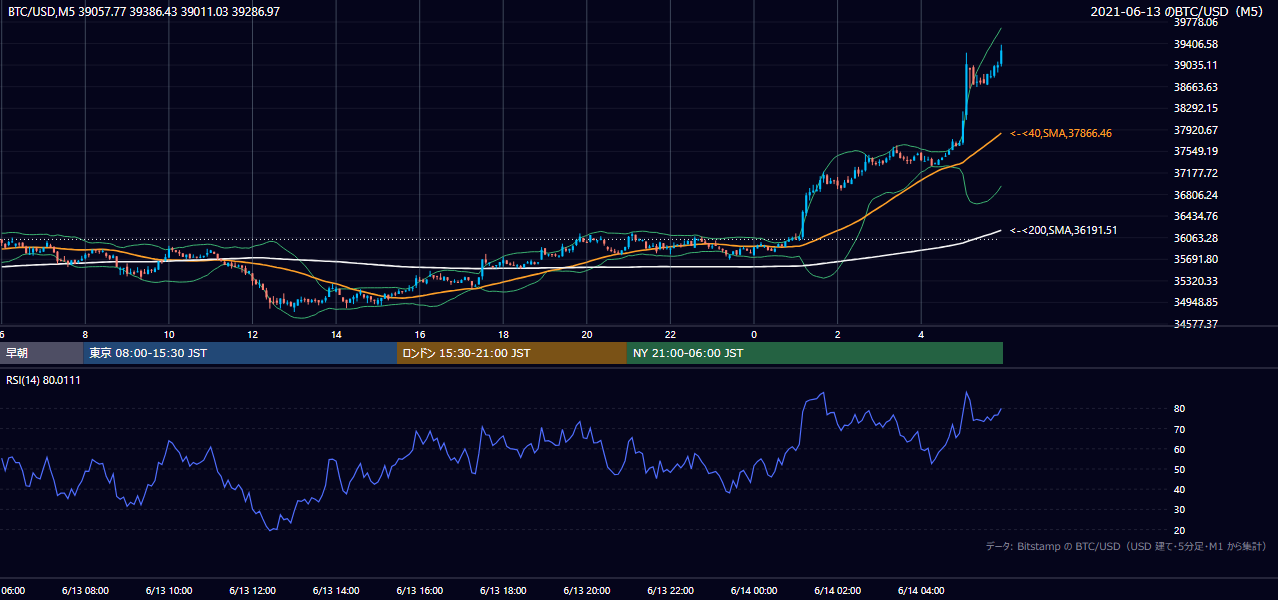Select the 6/13 08:00 bottom time label

point(85,591)
